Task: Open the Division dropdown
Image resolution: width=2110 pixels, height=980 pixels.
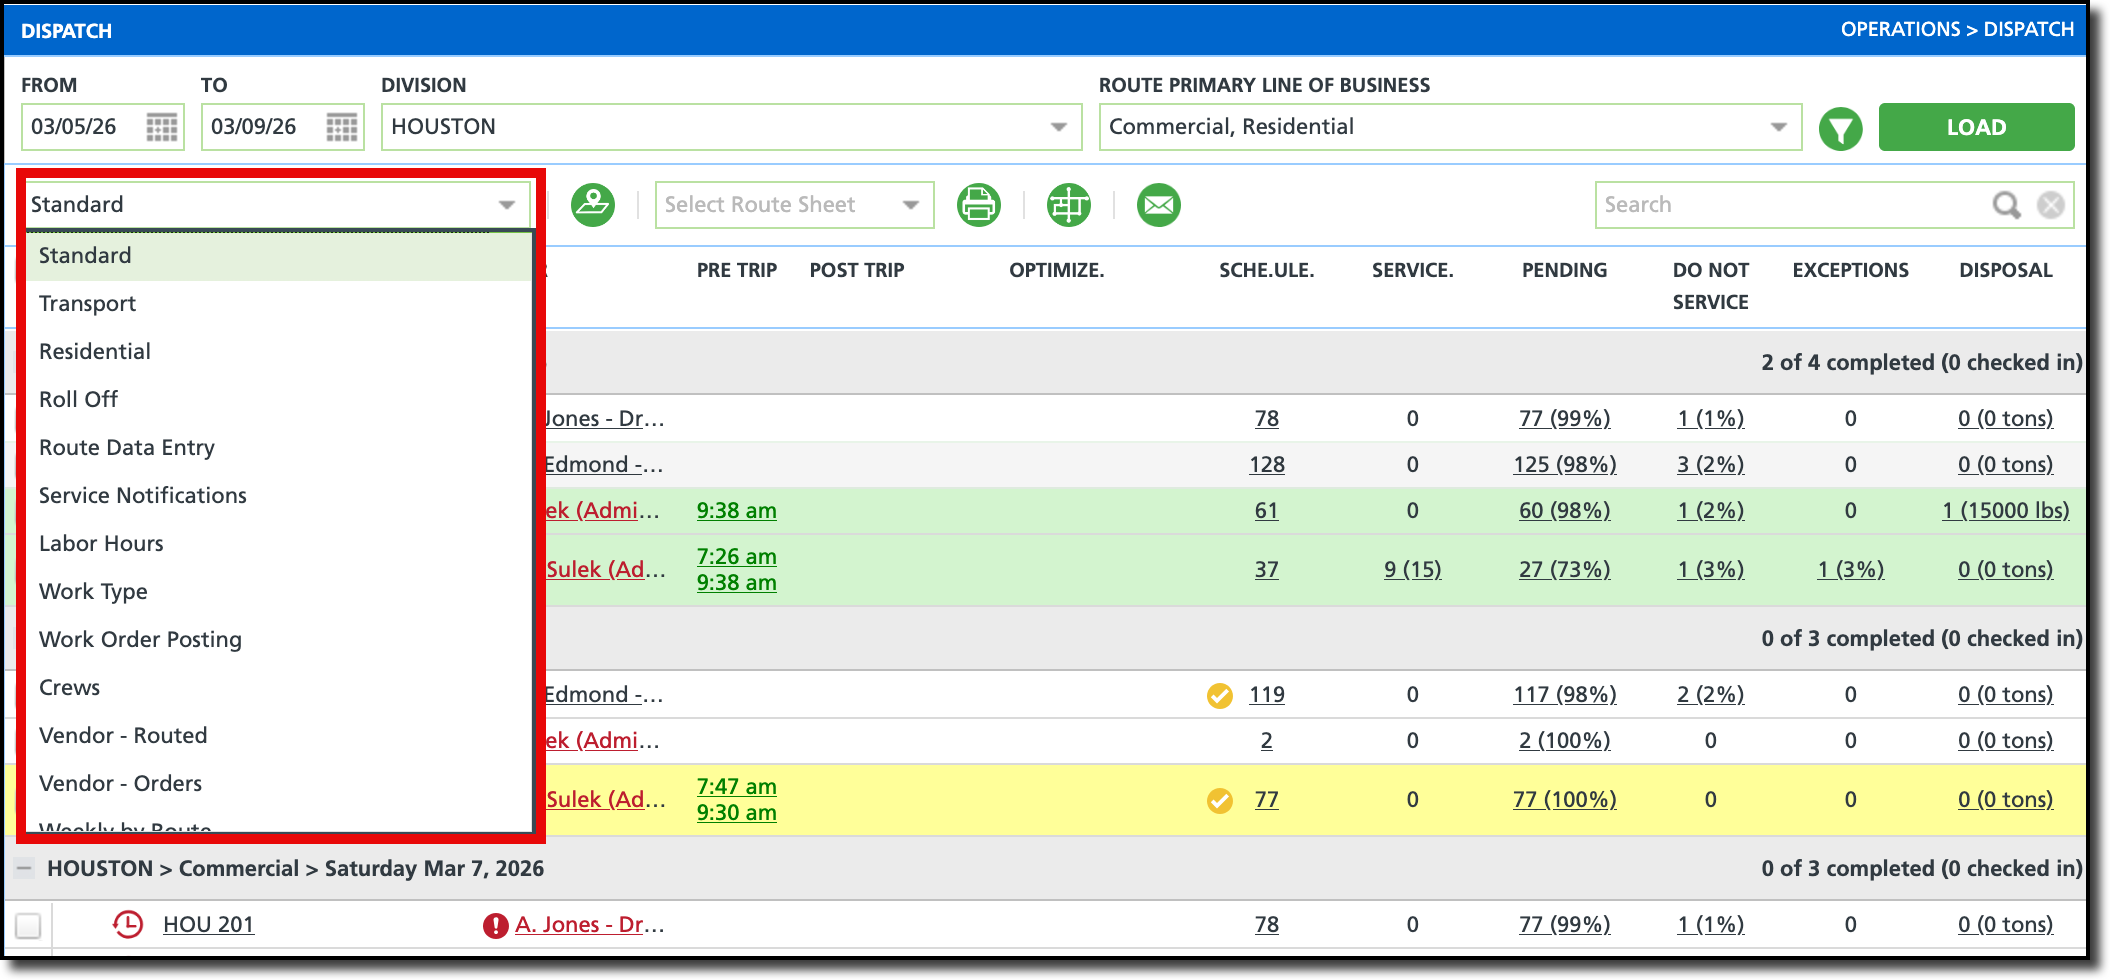Action: (x=1057, y=127)
